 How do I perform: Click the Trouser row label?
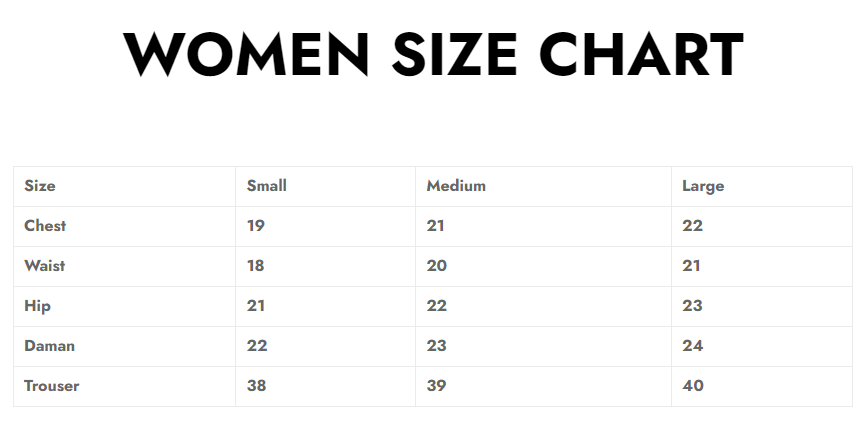[51, 386]
